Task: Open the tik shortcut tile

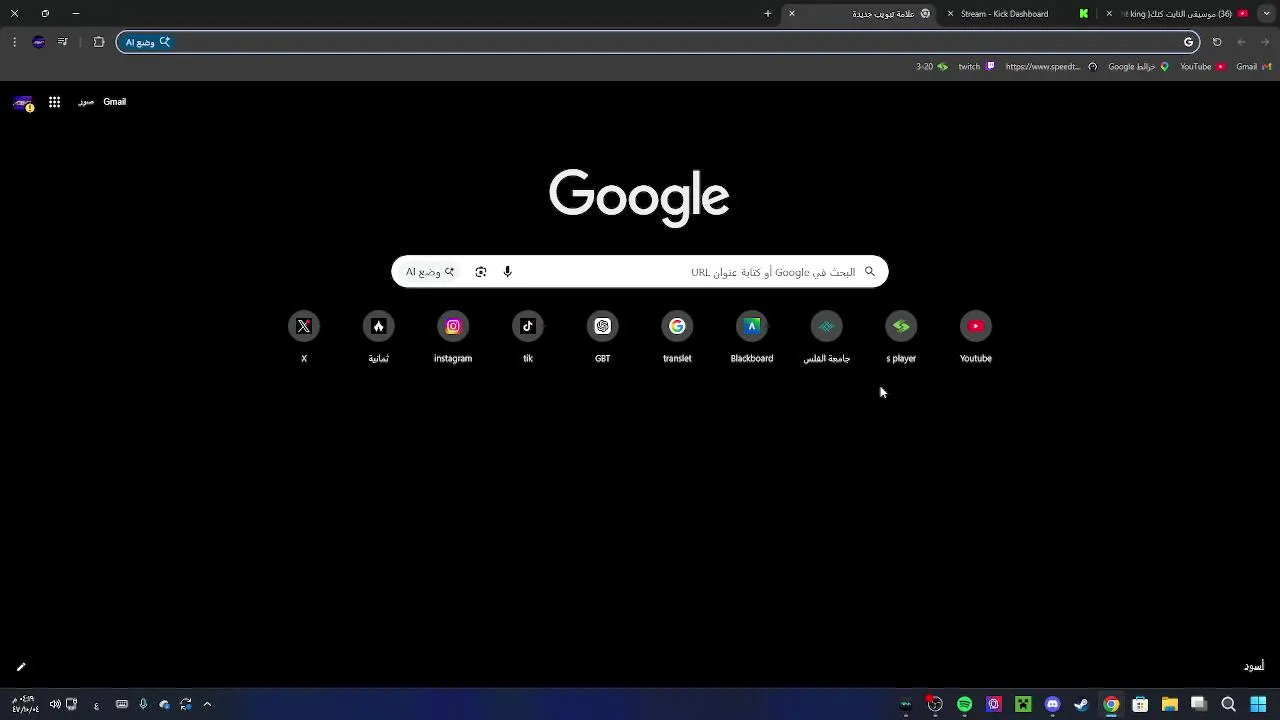Action: [528, 338]
